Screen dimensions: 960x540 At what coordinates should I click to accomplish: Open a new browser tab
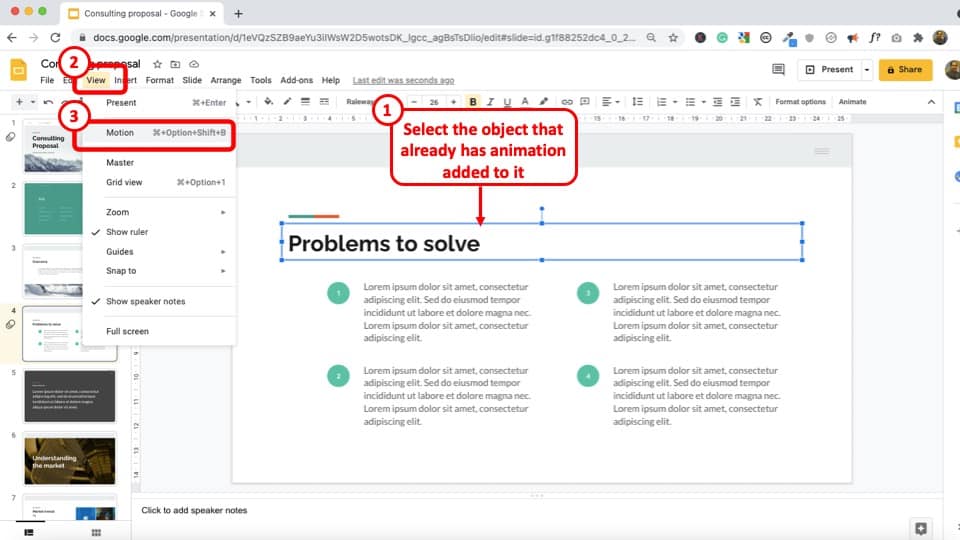click(238, 13)
